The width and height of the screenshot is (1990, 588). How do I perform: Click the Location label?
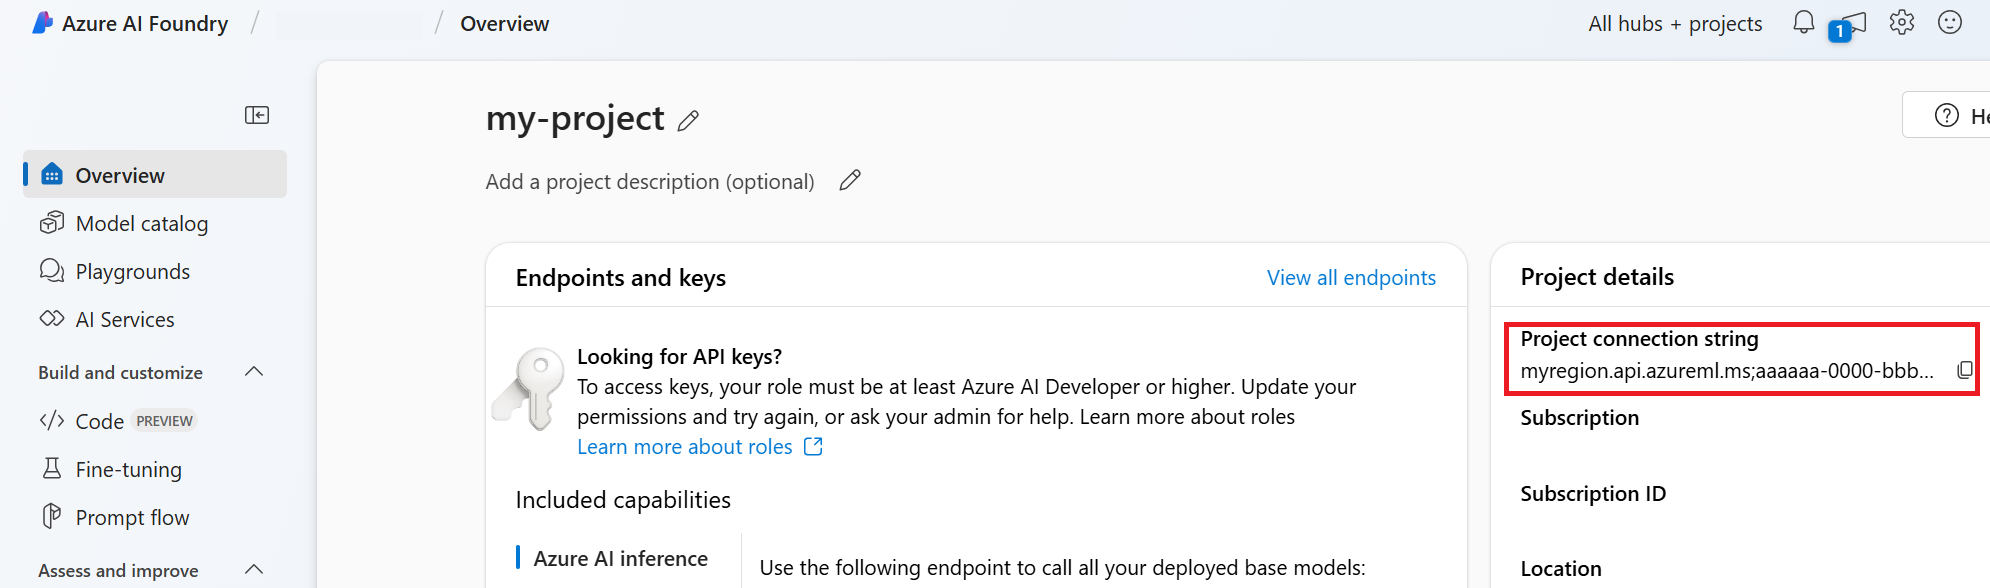tap(1561, 568)
